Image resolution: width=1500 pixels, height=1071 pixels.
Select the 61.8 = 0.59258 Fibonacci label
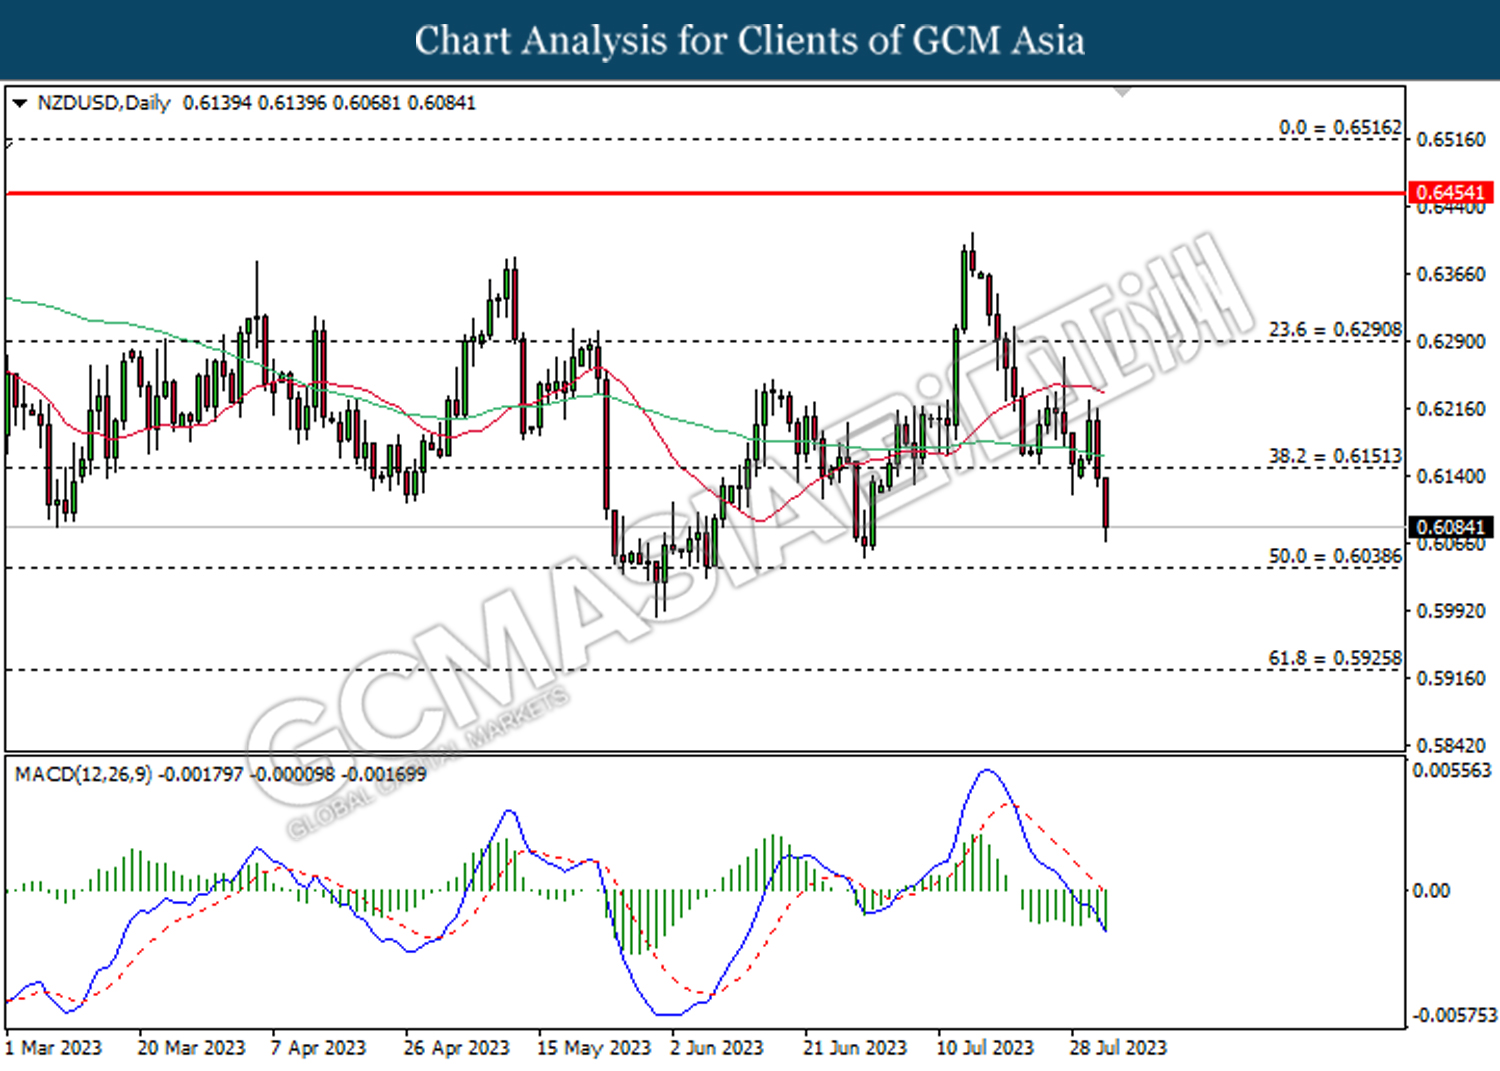(x=1335, y=658)
